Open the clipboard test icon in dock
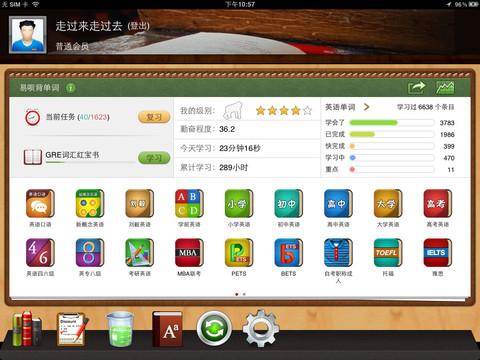The image size is (480, 360). pos(72,329)
